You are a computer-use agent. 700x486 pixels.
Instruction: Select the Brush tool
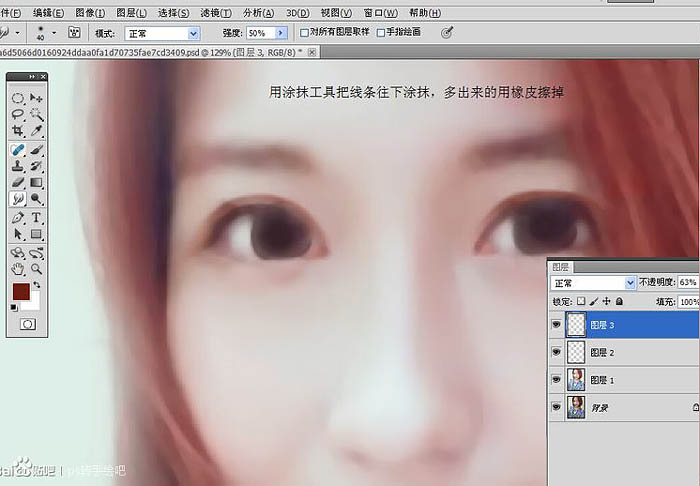[x=36, y=150]
